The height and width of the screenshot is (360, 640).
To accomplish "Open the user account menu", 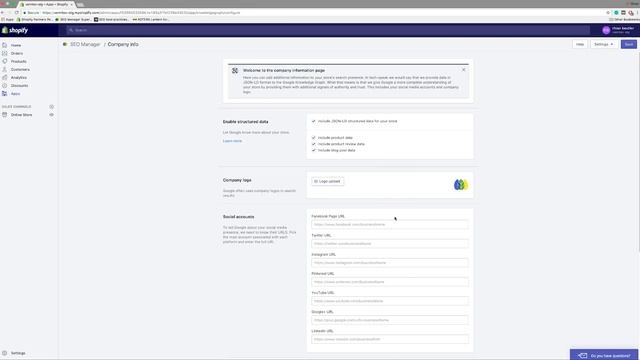I will tap(618, 30).
